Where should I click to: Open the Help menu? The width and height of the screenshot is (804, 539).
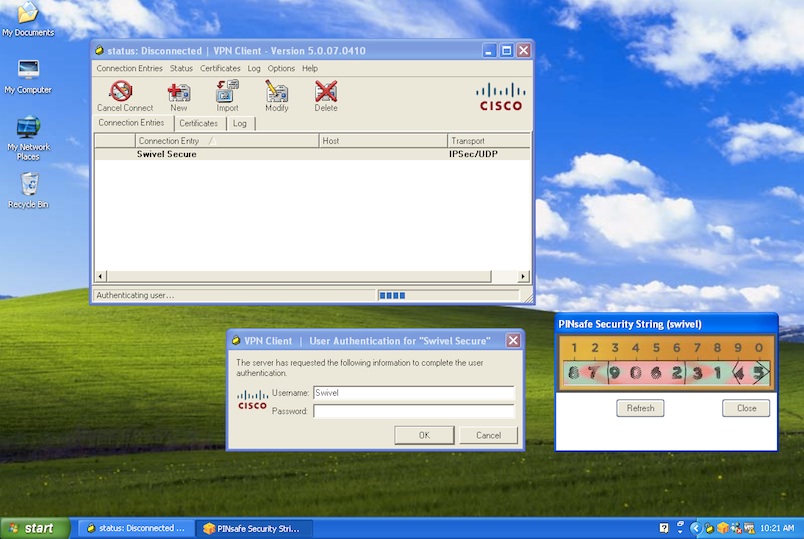tap(310, 68)
